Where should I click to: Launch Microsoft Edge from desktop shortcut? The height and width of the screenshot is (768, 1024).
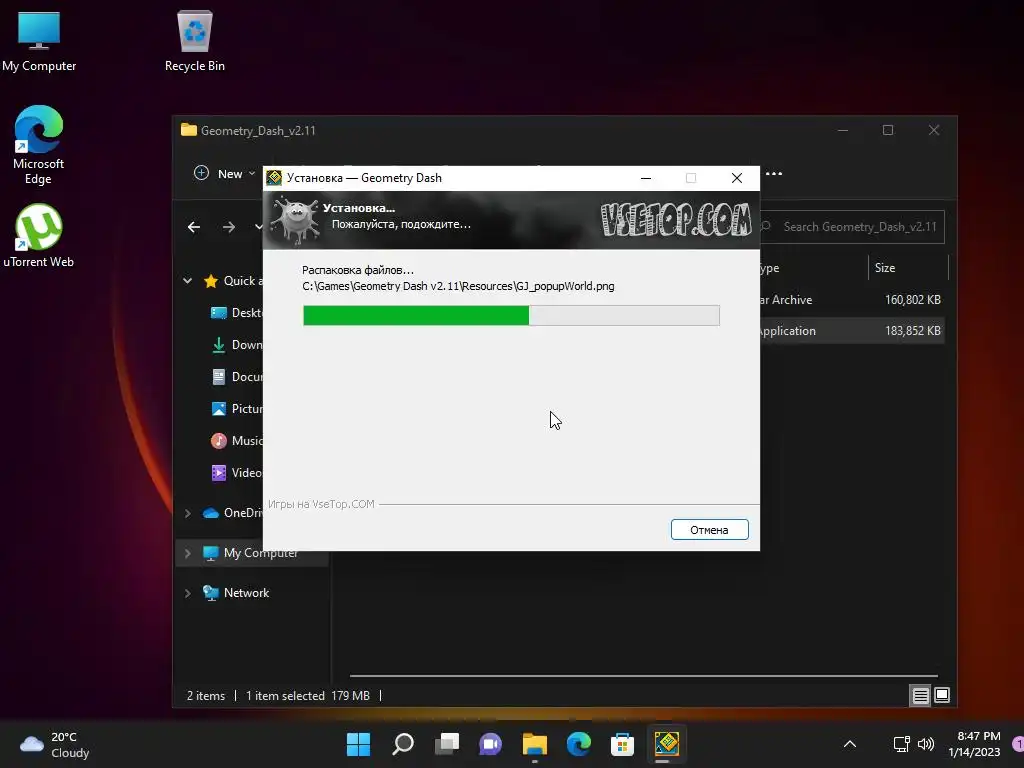[x=39, y=145]
